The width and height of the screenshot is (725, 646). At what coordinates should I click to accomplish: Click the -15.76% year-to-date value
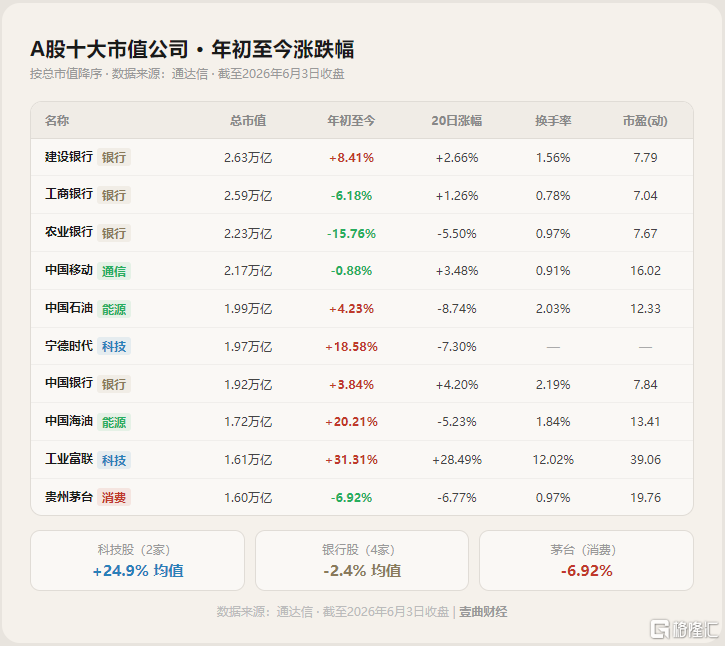351,234
